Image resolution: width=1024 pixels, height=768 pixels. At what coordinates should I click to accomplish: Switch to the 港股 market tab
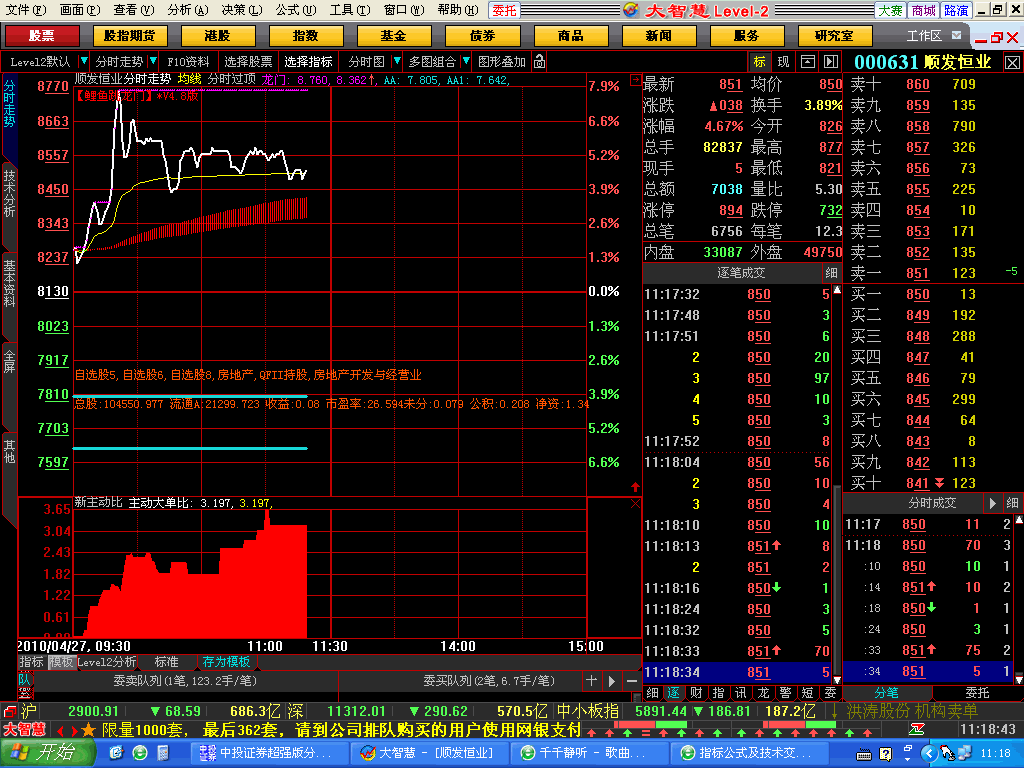coord(217,36)
